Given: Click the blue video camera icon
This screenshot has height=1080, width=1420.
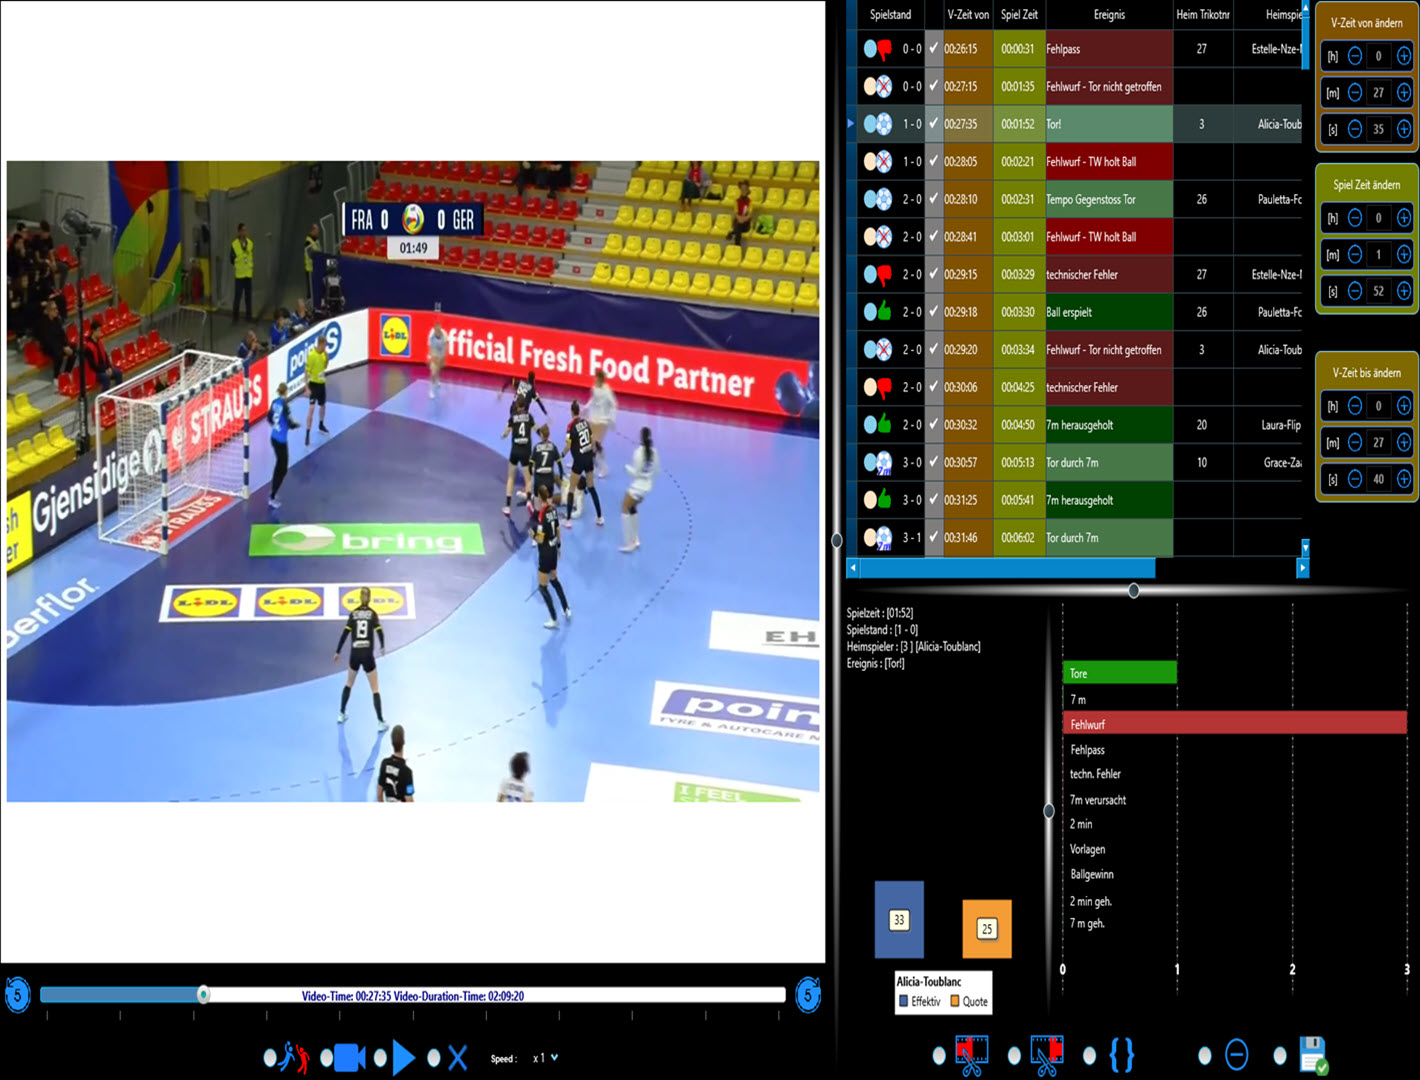Looking at the screenshot, I should tap(349, 1057).
